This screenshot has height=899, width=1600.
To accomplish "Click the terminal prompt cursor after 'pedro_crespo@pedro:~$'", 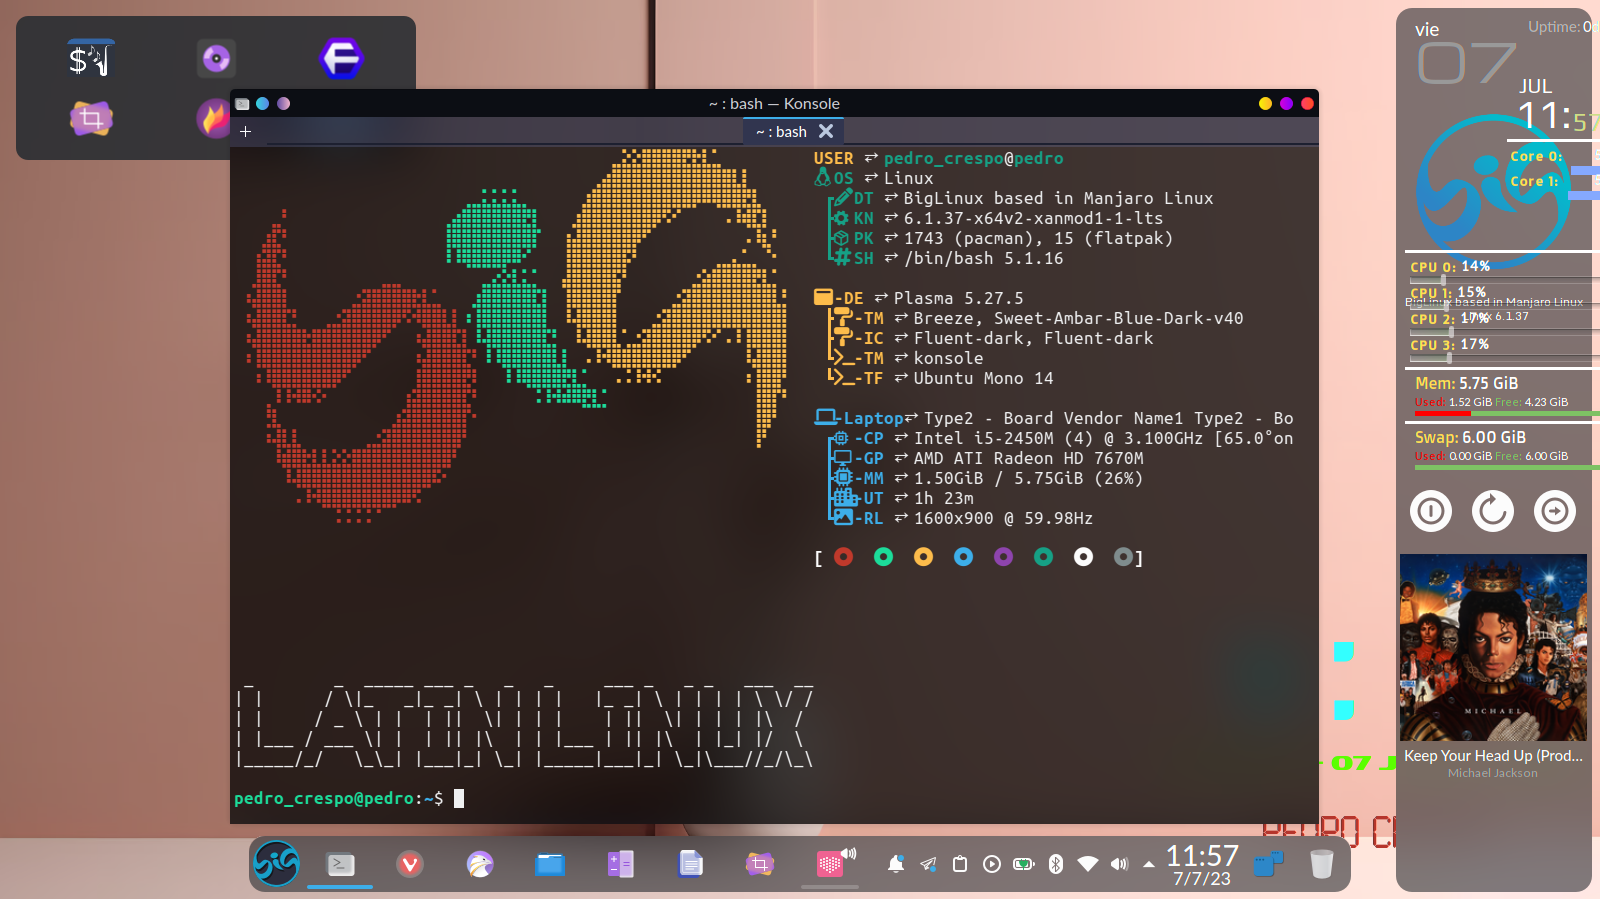I will pos(459,798).
